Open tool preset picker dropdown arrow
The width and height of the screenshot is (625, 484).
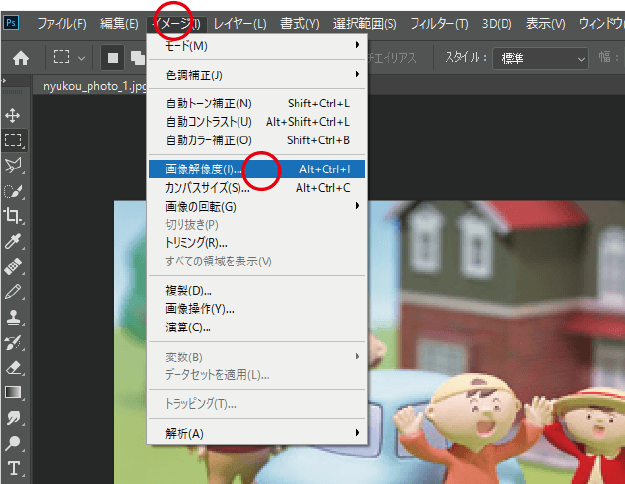[x=81, y=59]
